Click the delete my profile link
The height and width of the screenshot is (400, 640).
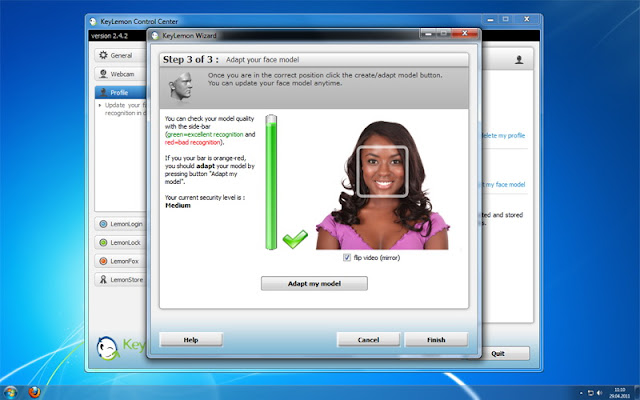coord(503,136)
